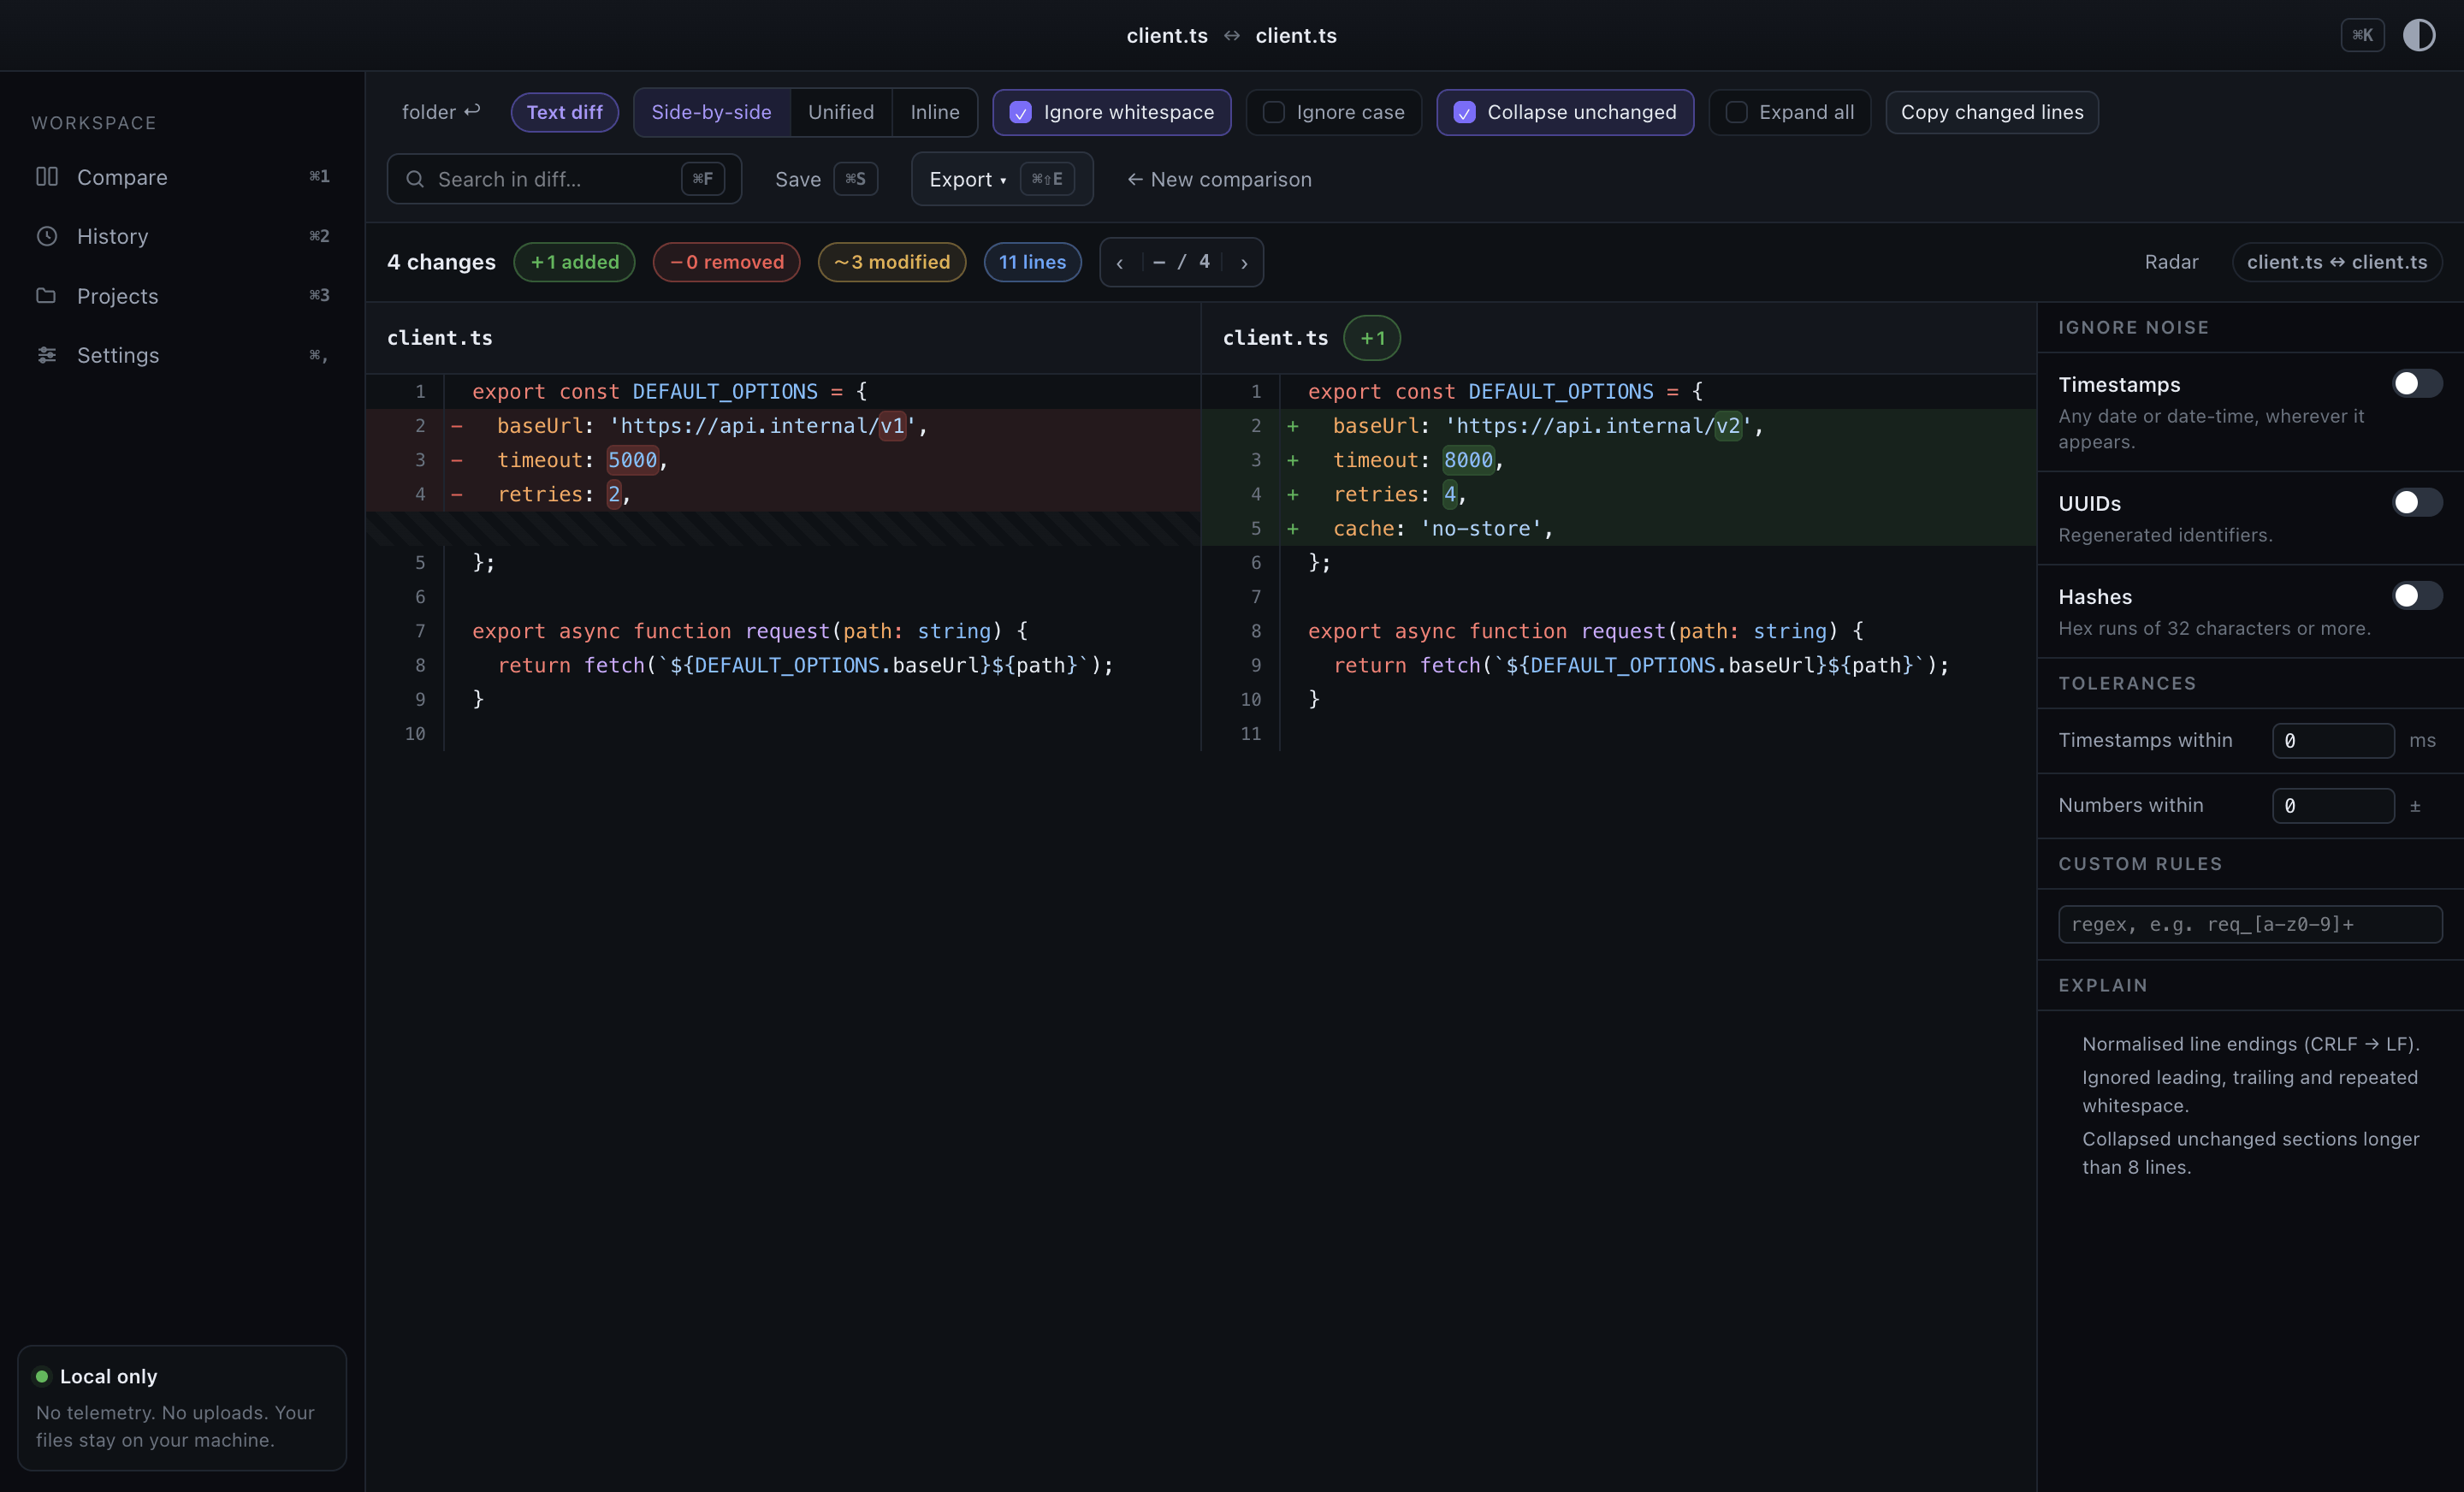
Task: Click the client.ts ⇔ client.ts pill
Action: pyautogui.click(x=2337, y=262)
